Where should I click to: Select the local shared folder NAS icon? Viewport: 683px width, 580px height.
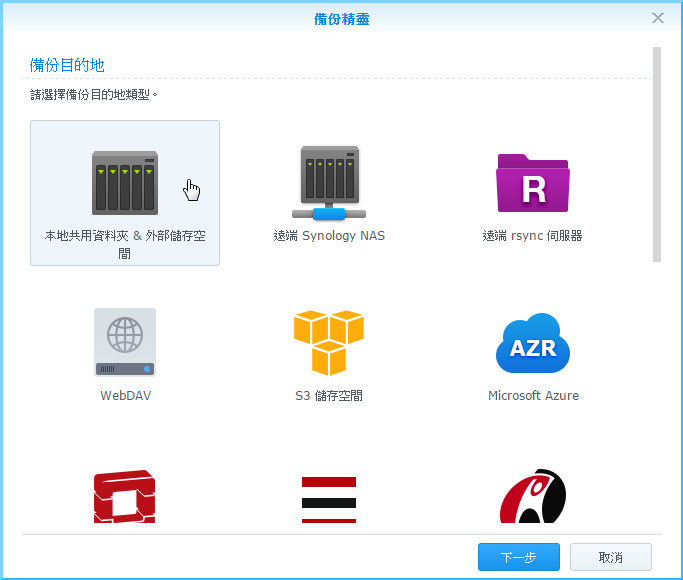124,182
